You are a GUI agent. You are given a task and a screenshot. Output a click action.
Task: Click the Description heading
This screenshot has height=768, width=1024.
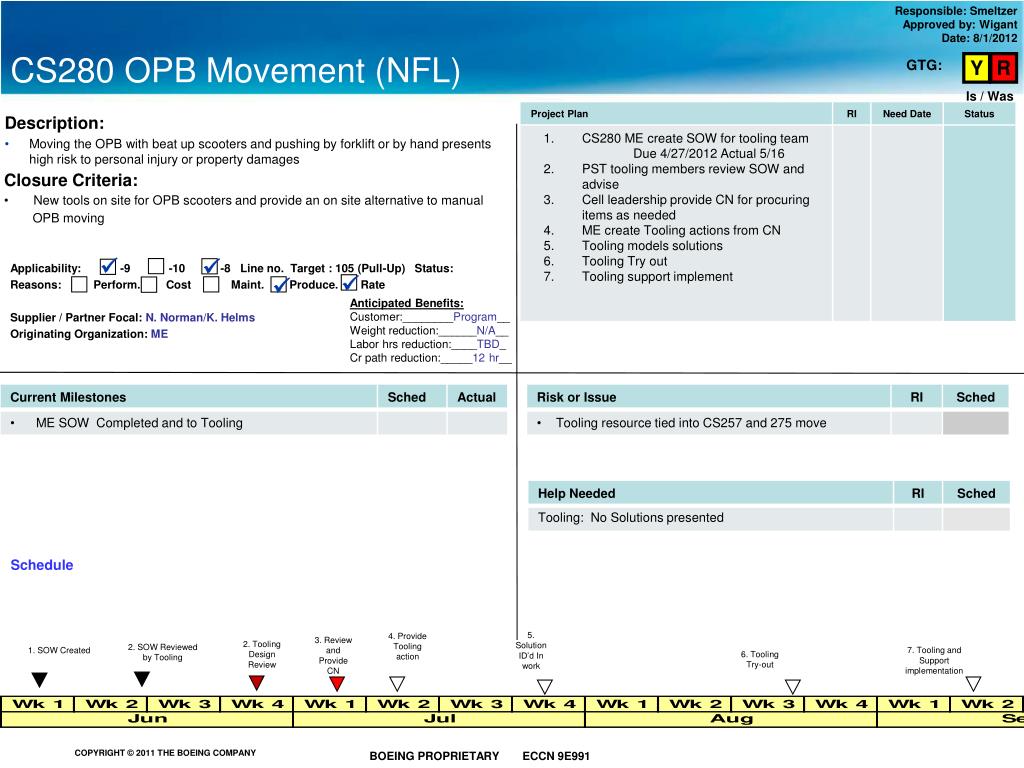(x=54, y=123)
